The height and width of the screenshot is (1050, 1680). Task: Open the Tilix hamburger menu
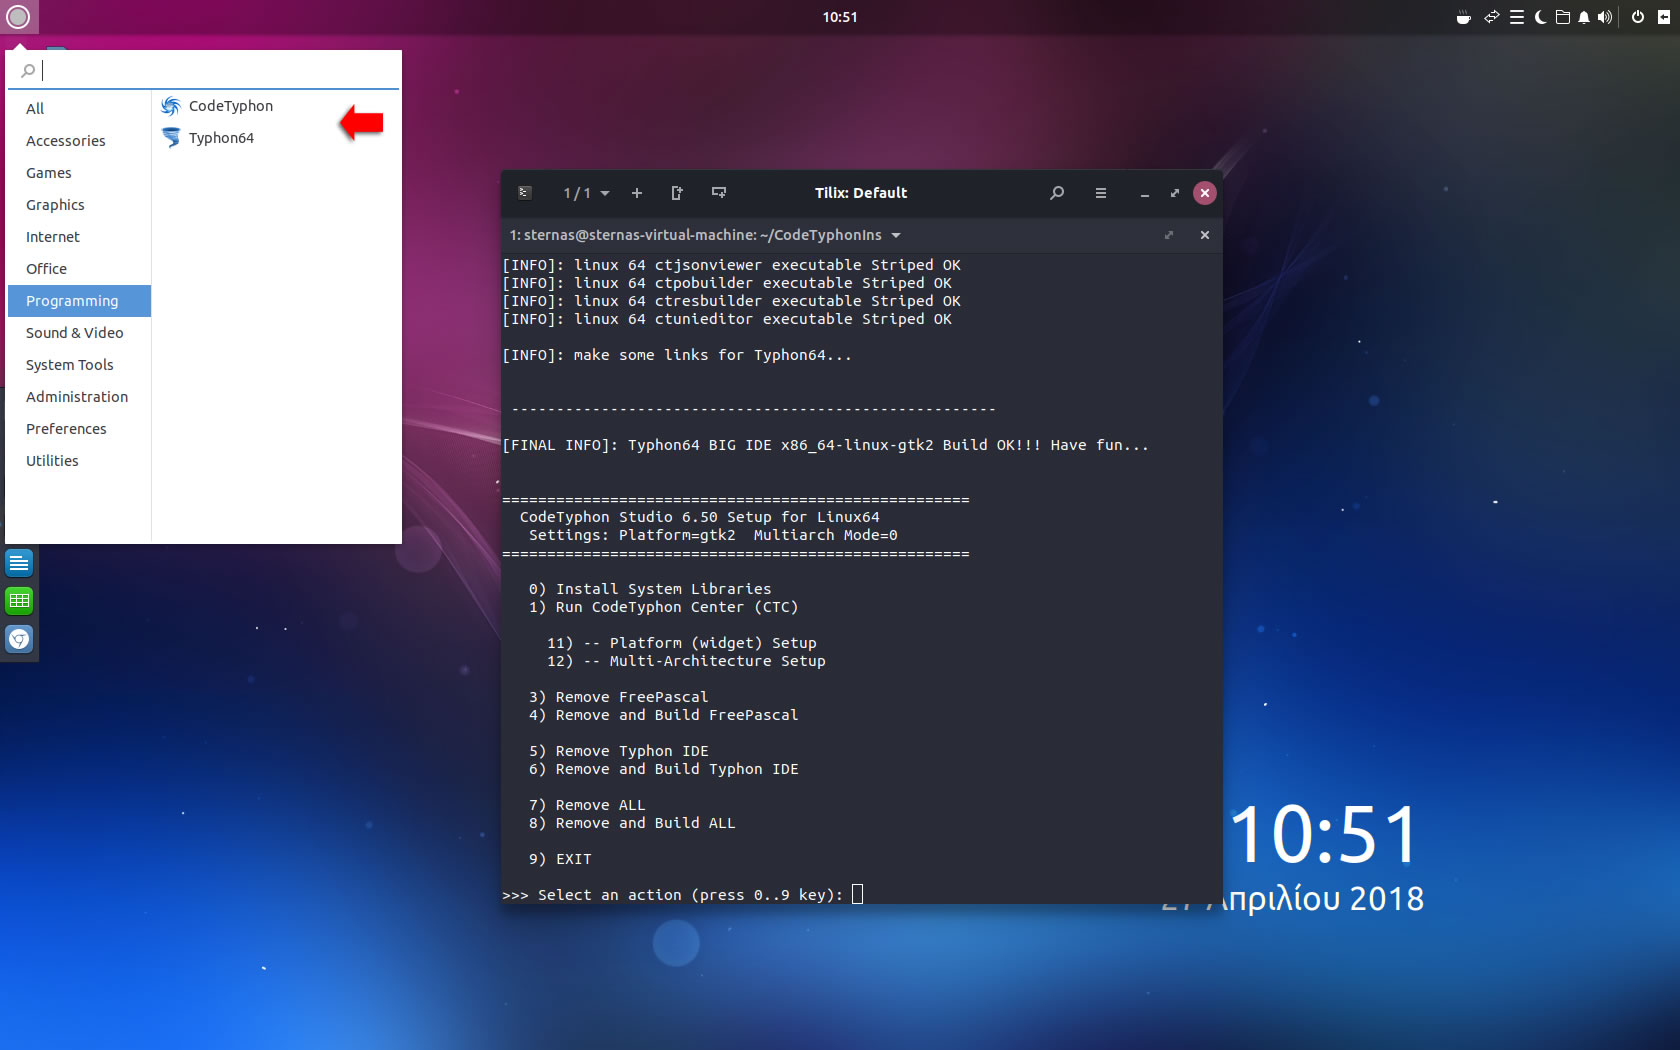pos(1101,193)
